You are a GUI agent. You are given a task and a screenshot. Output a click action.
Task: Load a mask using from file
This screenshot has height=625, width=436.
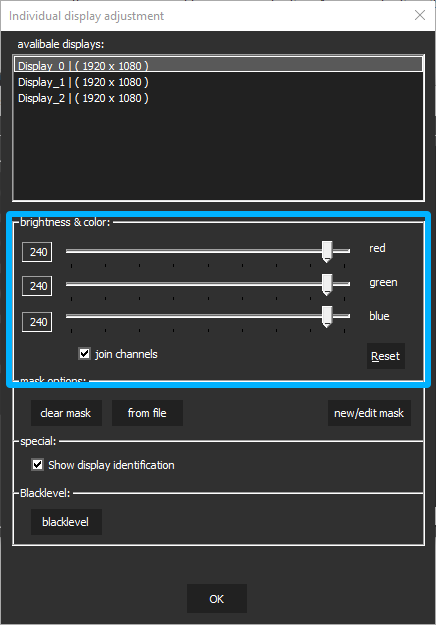tap(147, 413)
